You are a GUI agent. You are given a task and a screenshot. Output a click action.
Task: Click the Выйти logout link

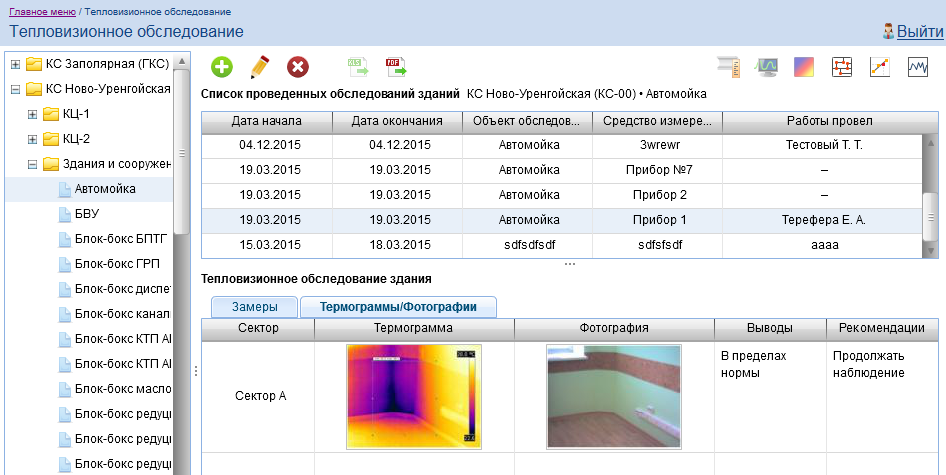920,31
